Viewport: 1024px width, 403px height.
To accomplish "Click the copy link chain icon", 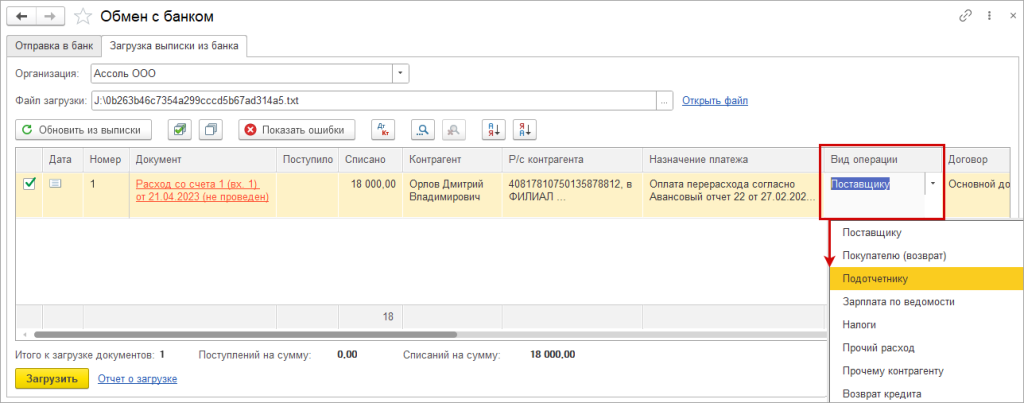I will [965, 16].
